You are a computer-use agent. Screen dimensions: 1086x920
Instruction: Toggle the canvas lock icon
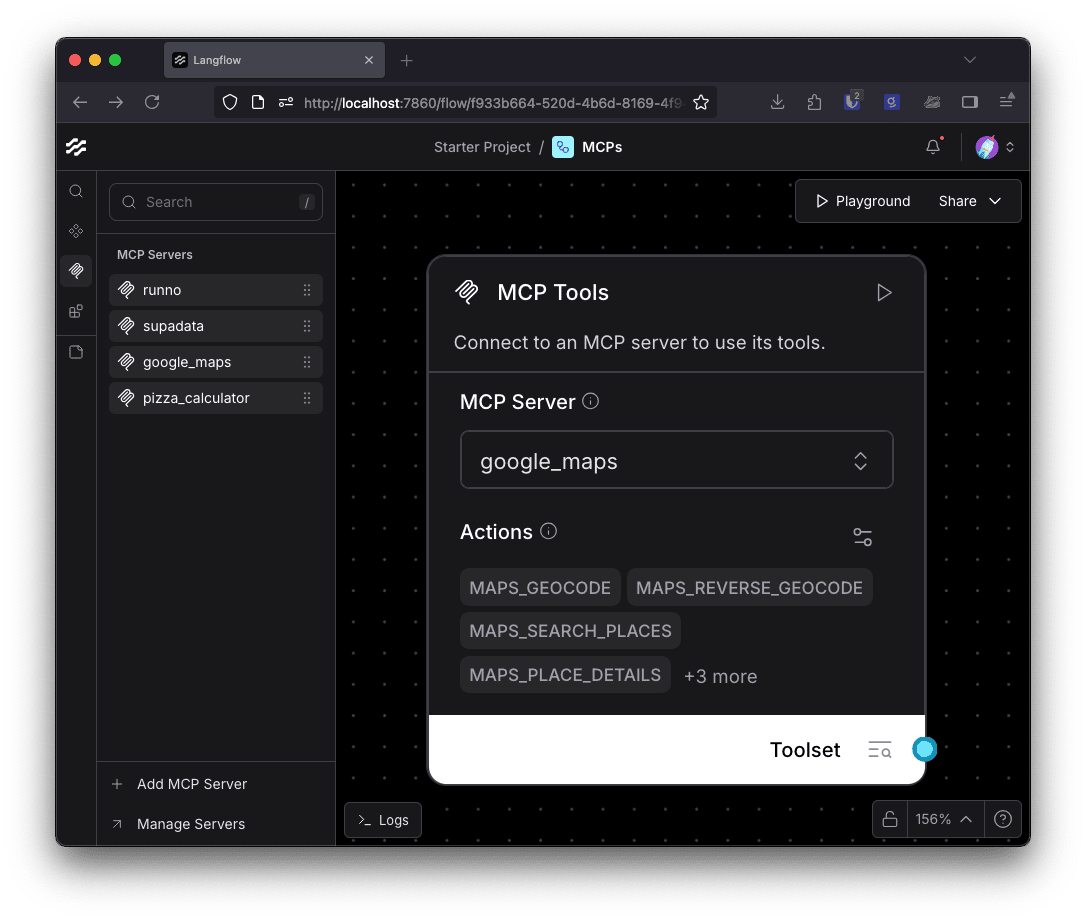point(889,820)
